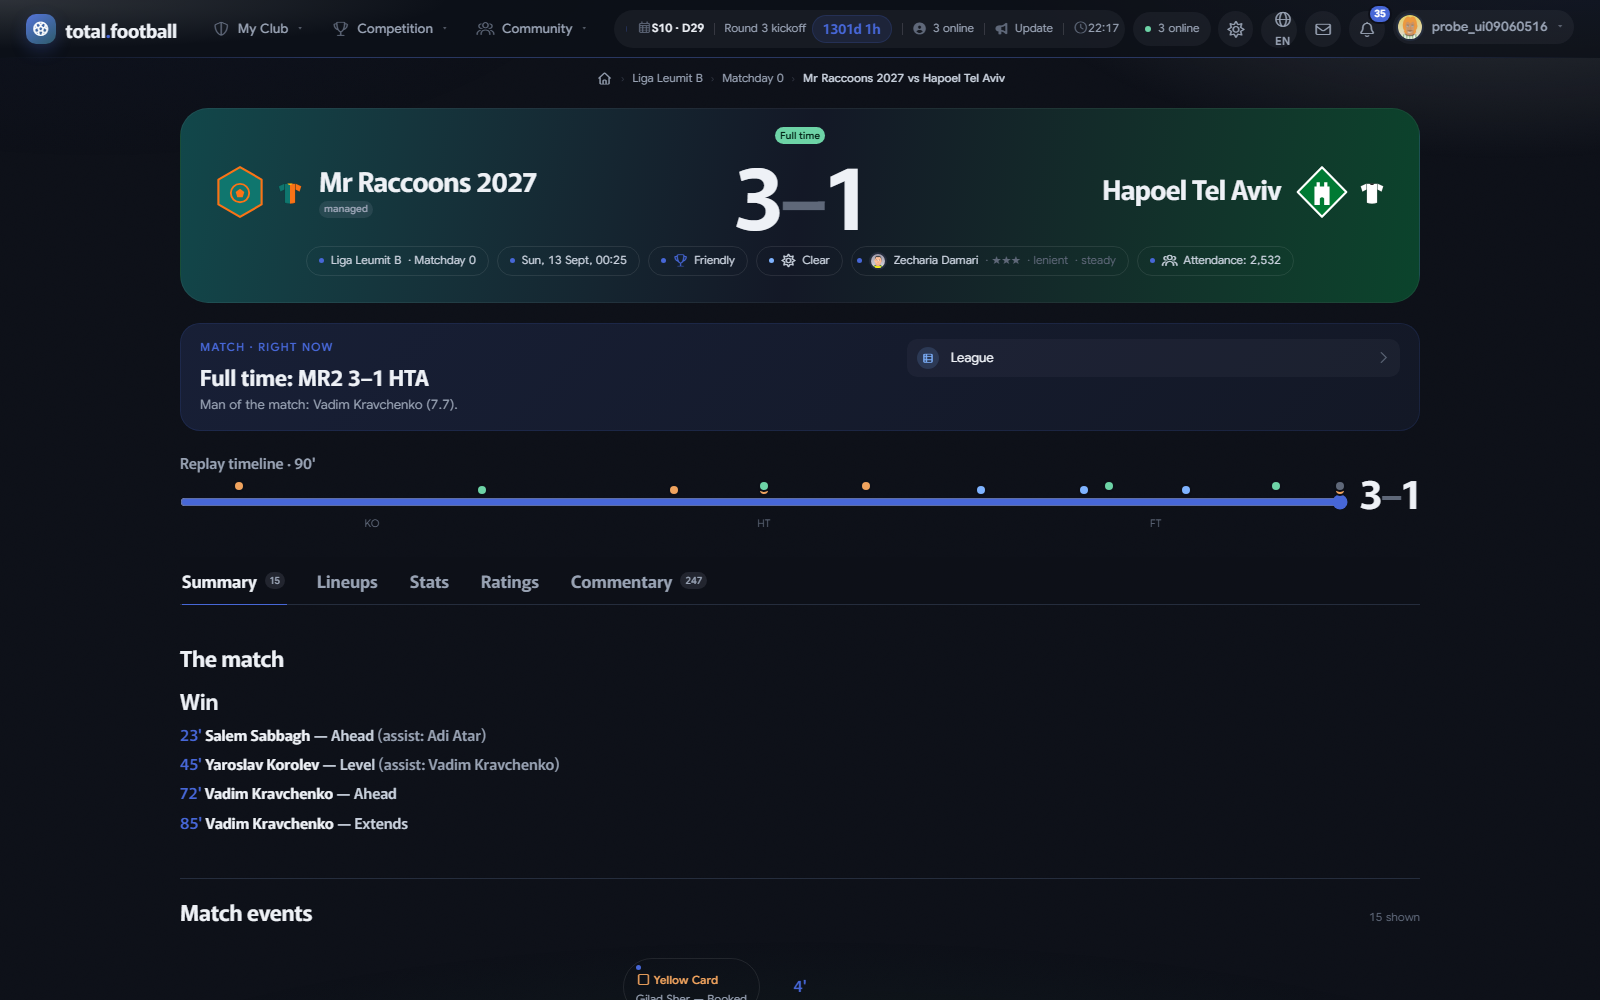Open notifications bell with 35 badge

click(x=1367, y=29)
